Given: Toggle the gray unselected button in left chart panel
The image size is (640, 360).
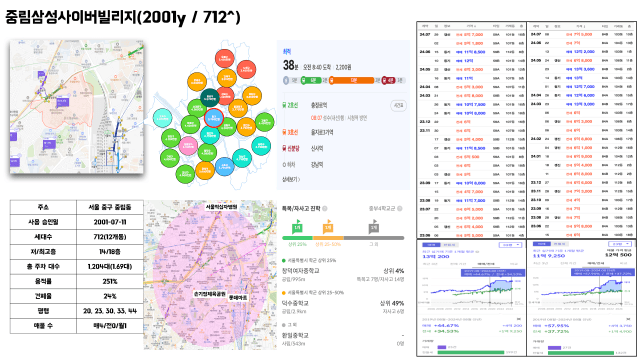Looking at the screenshot, I should pos(449,244).
